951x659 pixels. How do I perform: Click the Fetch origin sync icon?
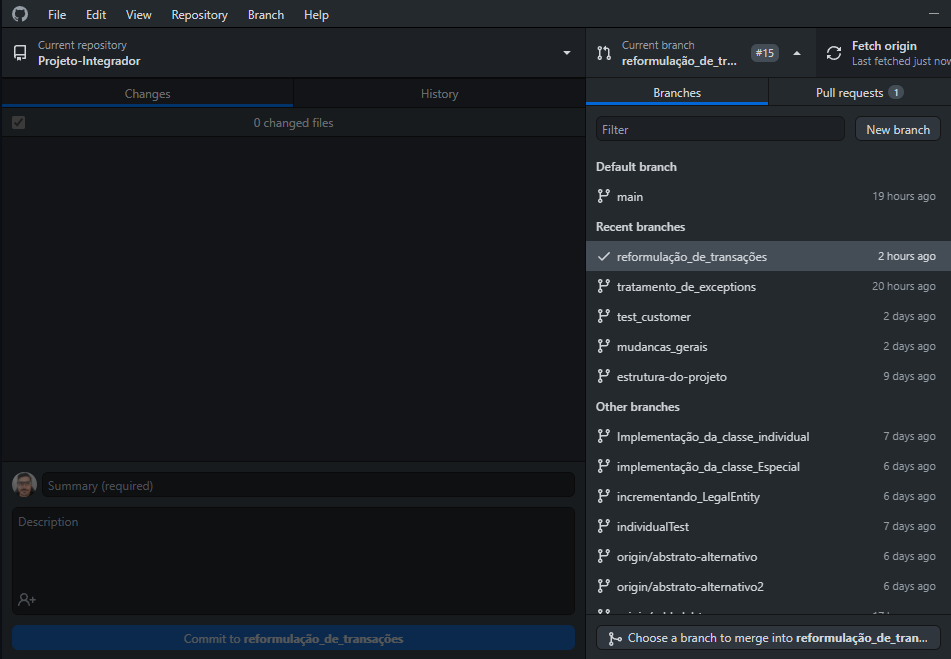(833, 52)
